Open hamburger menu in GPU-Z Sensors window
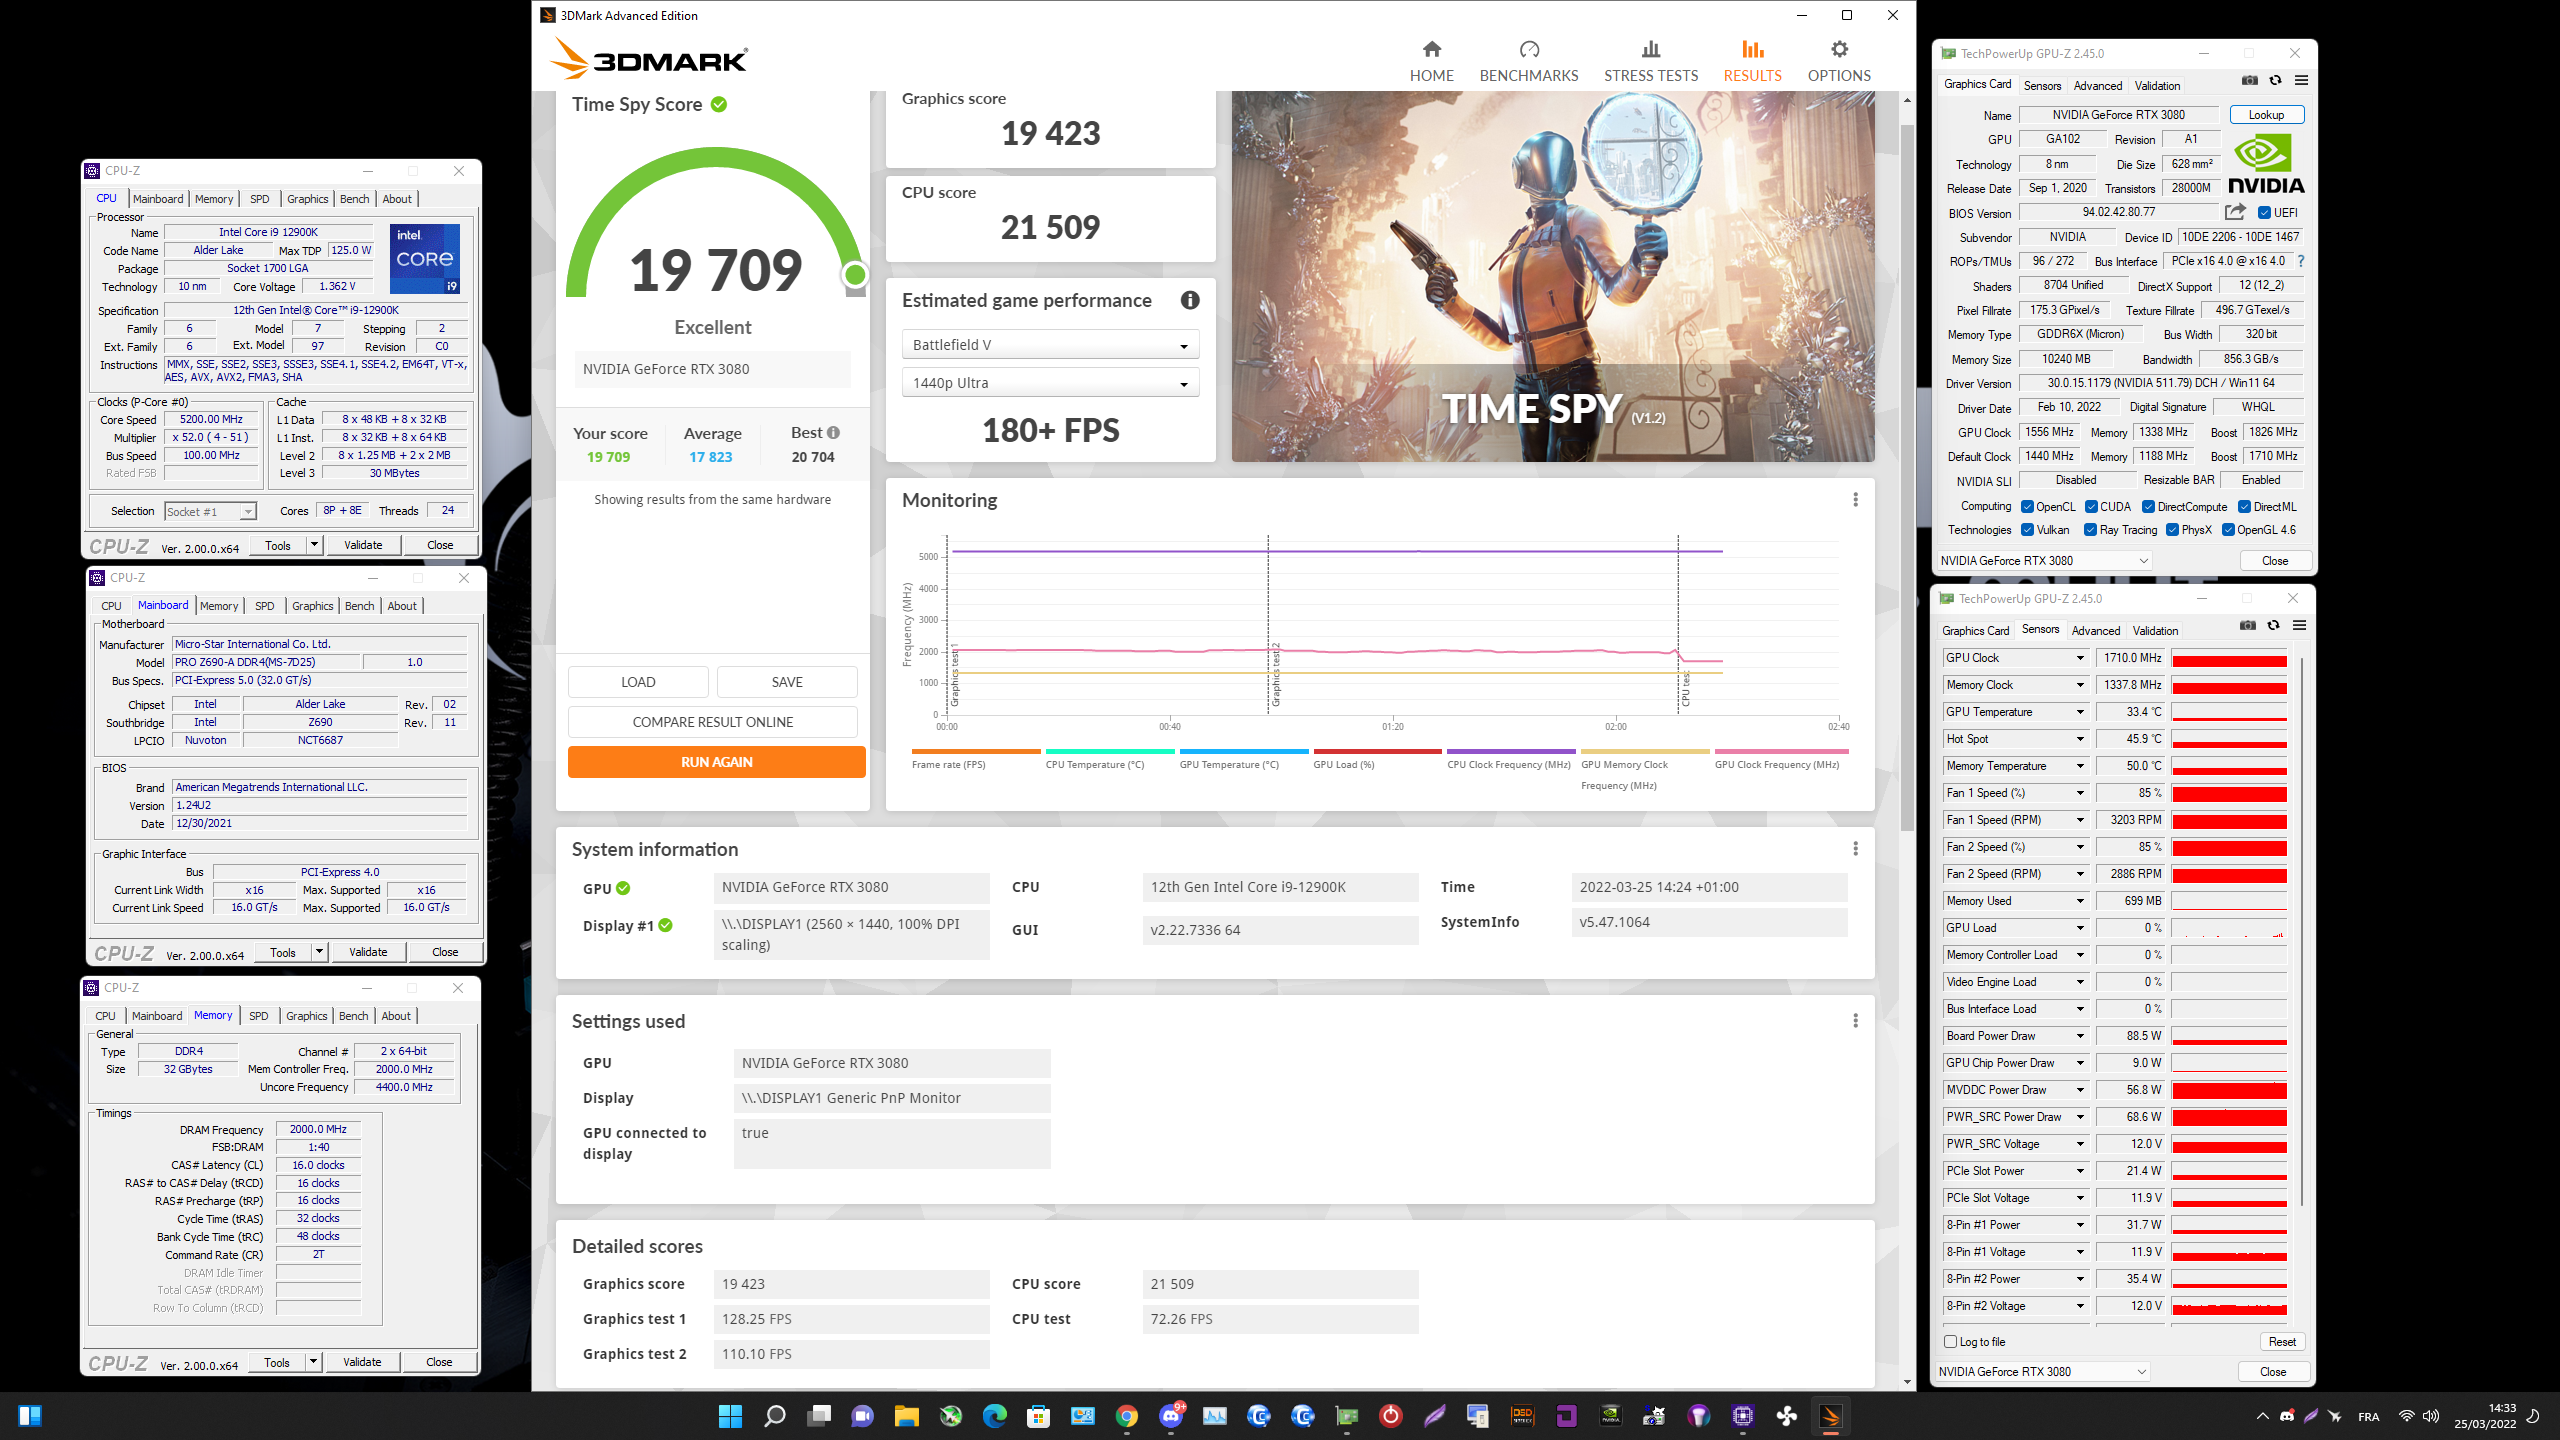 pos(2299,625)
